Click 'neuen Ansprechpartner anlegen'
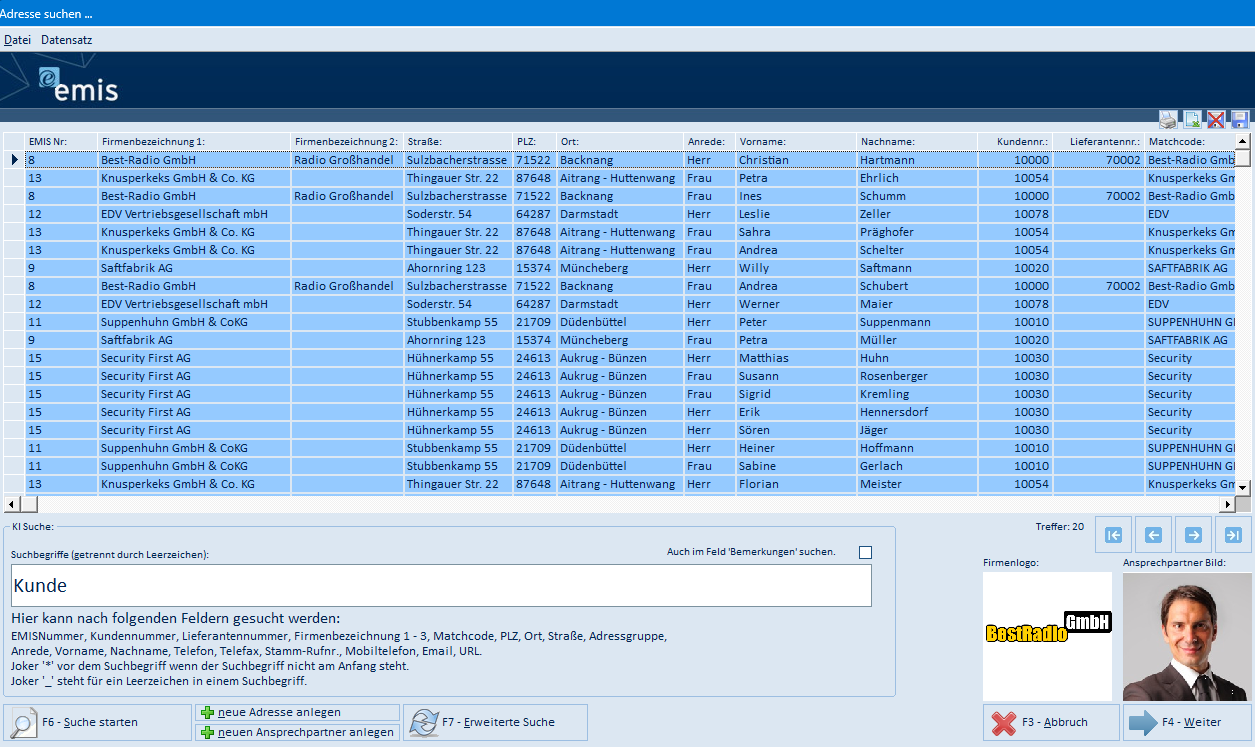Viewport: 1255px width, 747px height. 297,732
